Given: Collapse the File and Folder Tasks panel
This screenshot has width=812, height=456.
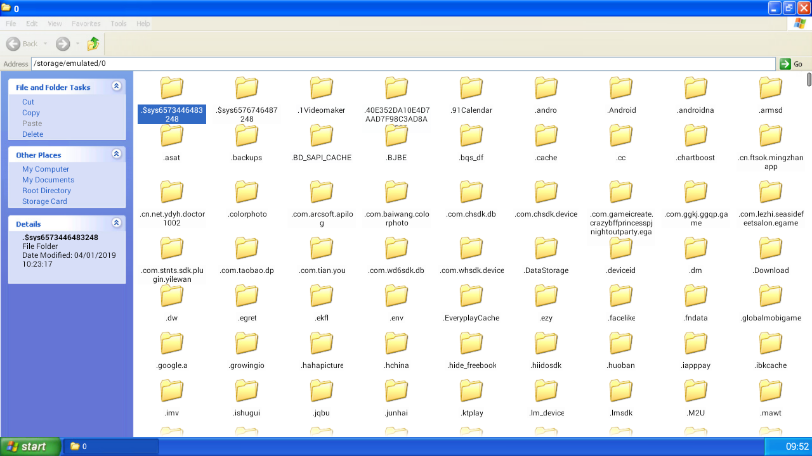Looking at the screenshot, I should [x=117, y=86].
